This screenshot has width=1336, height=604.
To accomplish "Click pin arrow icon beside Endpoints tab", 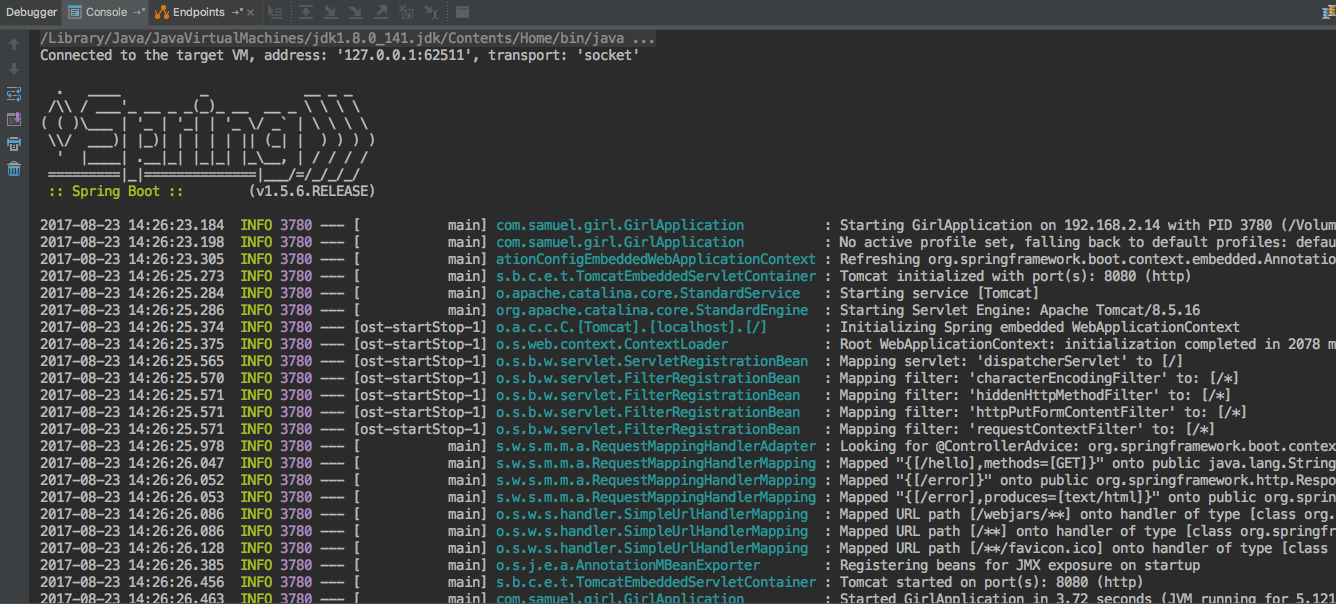I will click(x=236, y=12).
